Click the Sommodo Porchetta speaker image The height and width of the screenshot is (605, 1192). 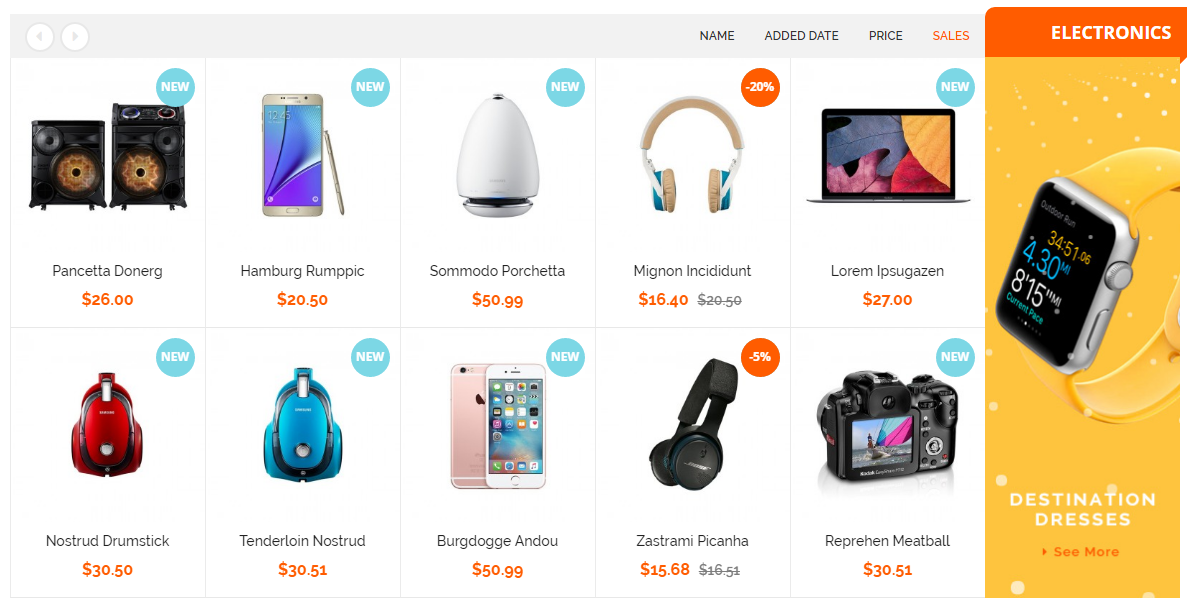click(x=497, y=157)
